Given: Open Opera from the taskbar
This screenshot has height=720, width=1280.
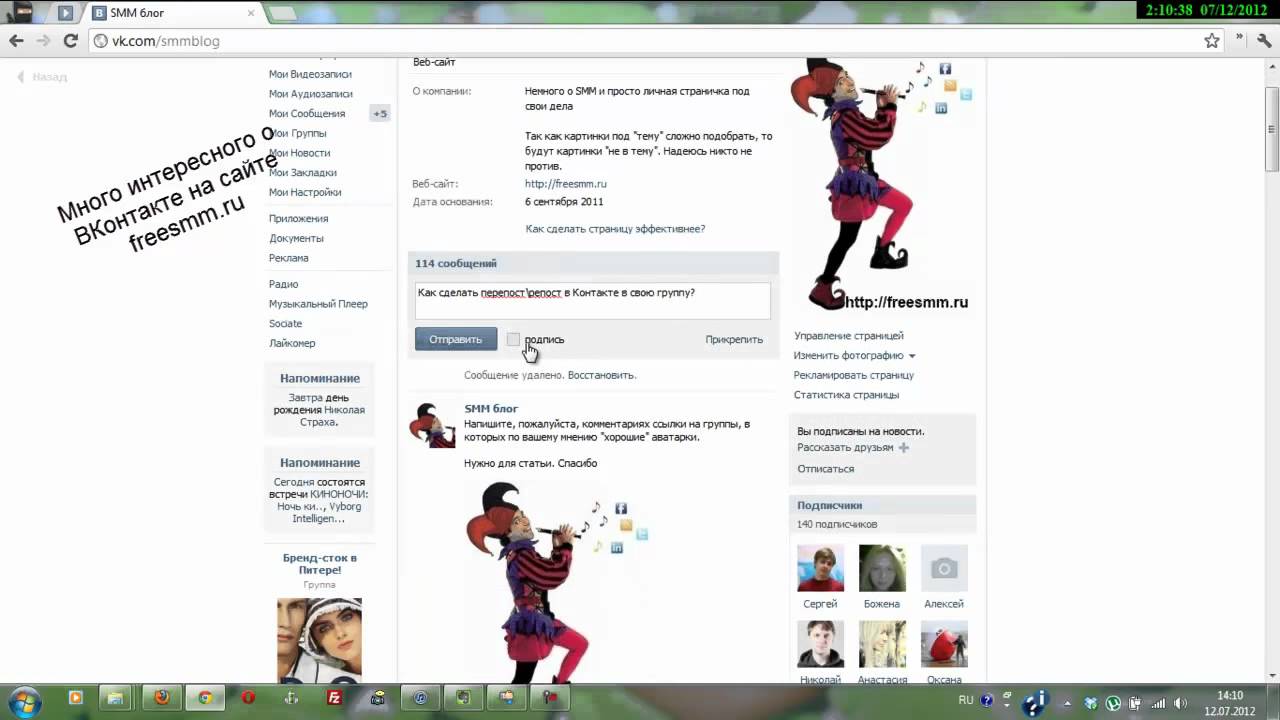Looking at the screenshot, I should [x=248, y=698].
